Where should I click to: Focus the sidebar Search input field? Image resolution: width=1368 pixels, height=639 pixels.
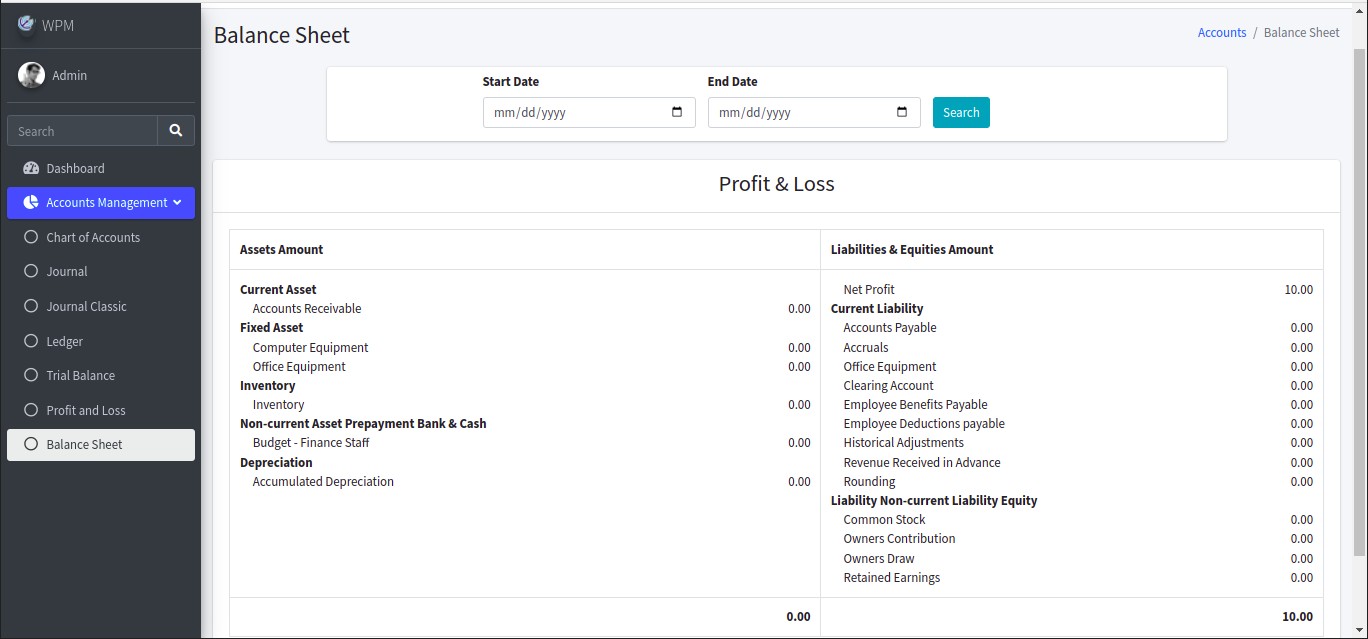tap(82, 131)
